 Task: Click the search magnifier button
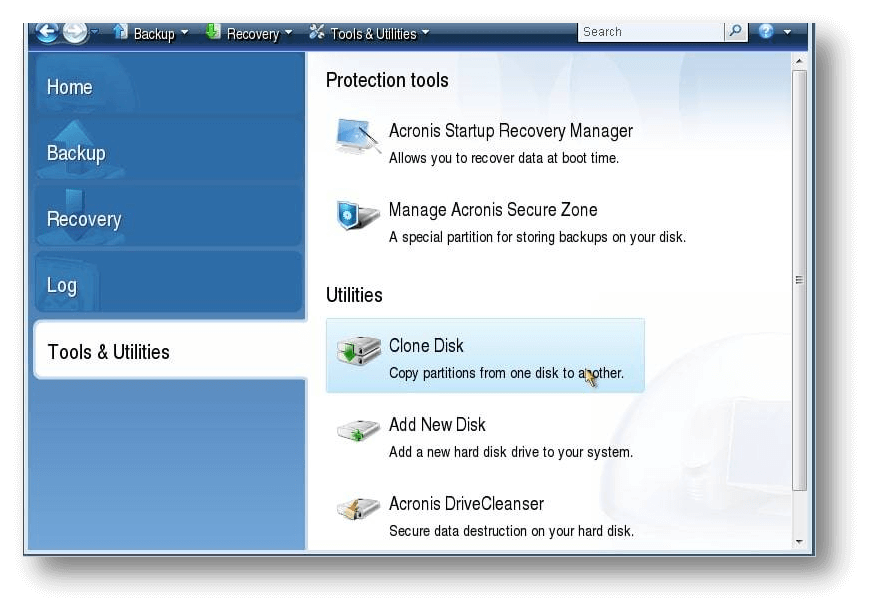(x=736, y=32)
